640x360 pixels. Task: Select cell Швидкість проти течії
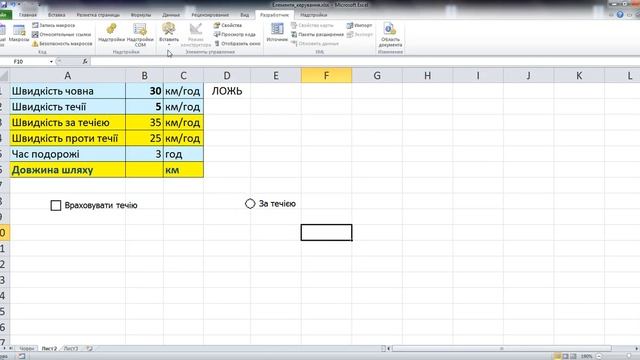tap(68, 138)
